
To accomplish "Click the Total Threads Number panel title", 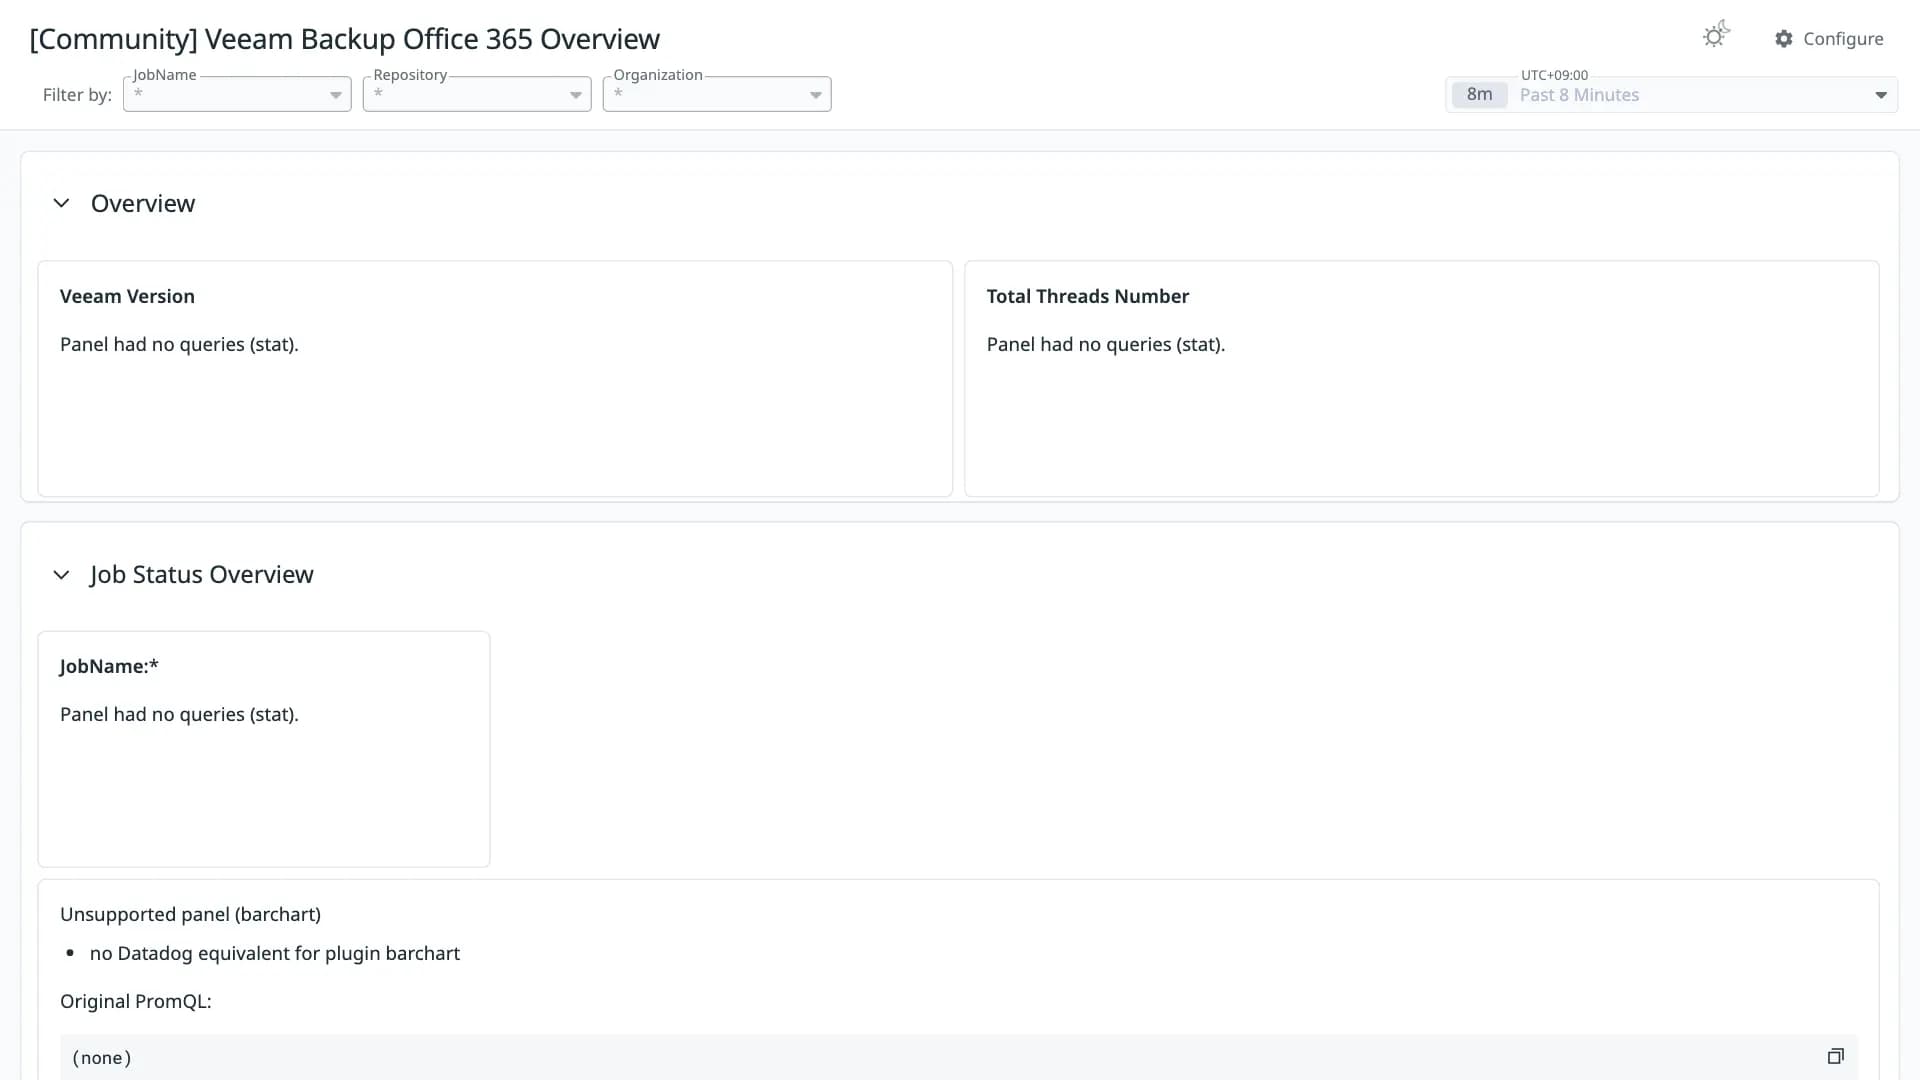I will click(1087, 296).
